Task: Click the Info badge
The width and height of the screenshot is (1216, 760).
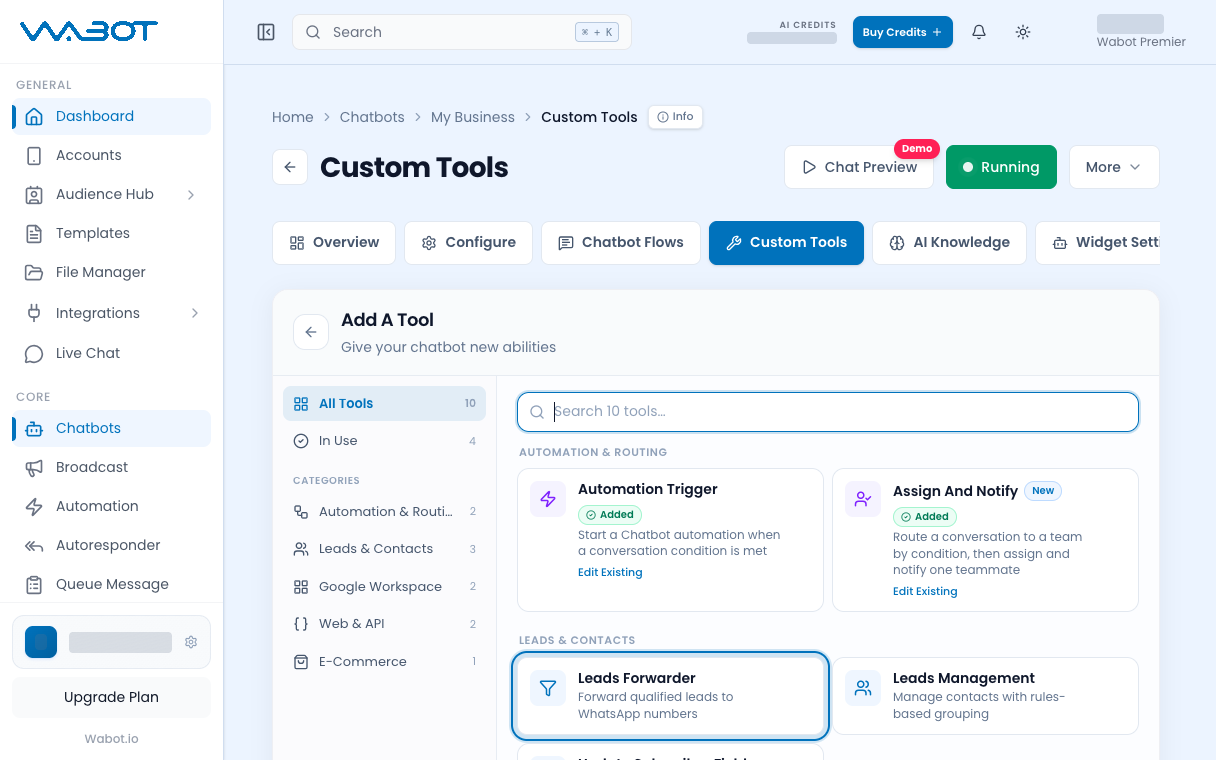Action: click(x=675, y=117)
